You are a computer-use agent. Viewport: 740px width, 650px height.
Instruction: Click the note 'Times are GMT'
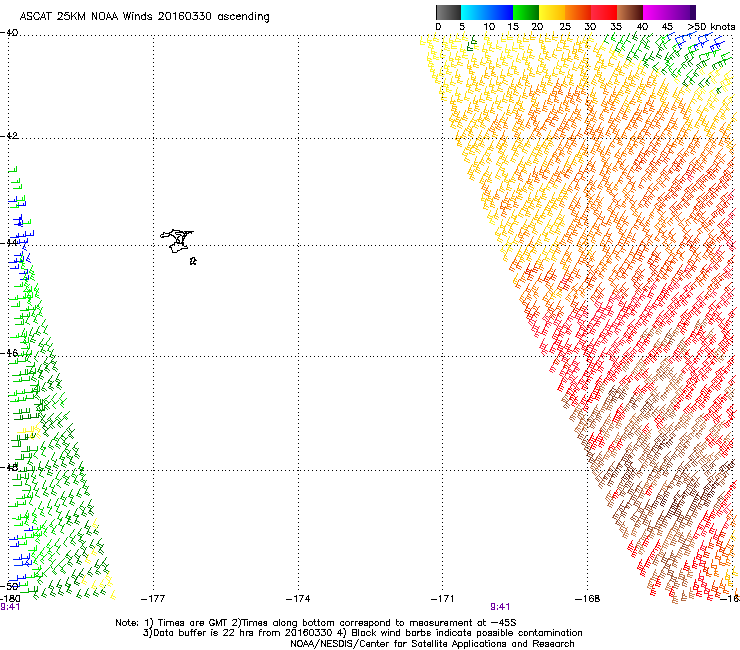point(191,623)
